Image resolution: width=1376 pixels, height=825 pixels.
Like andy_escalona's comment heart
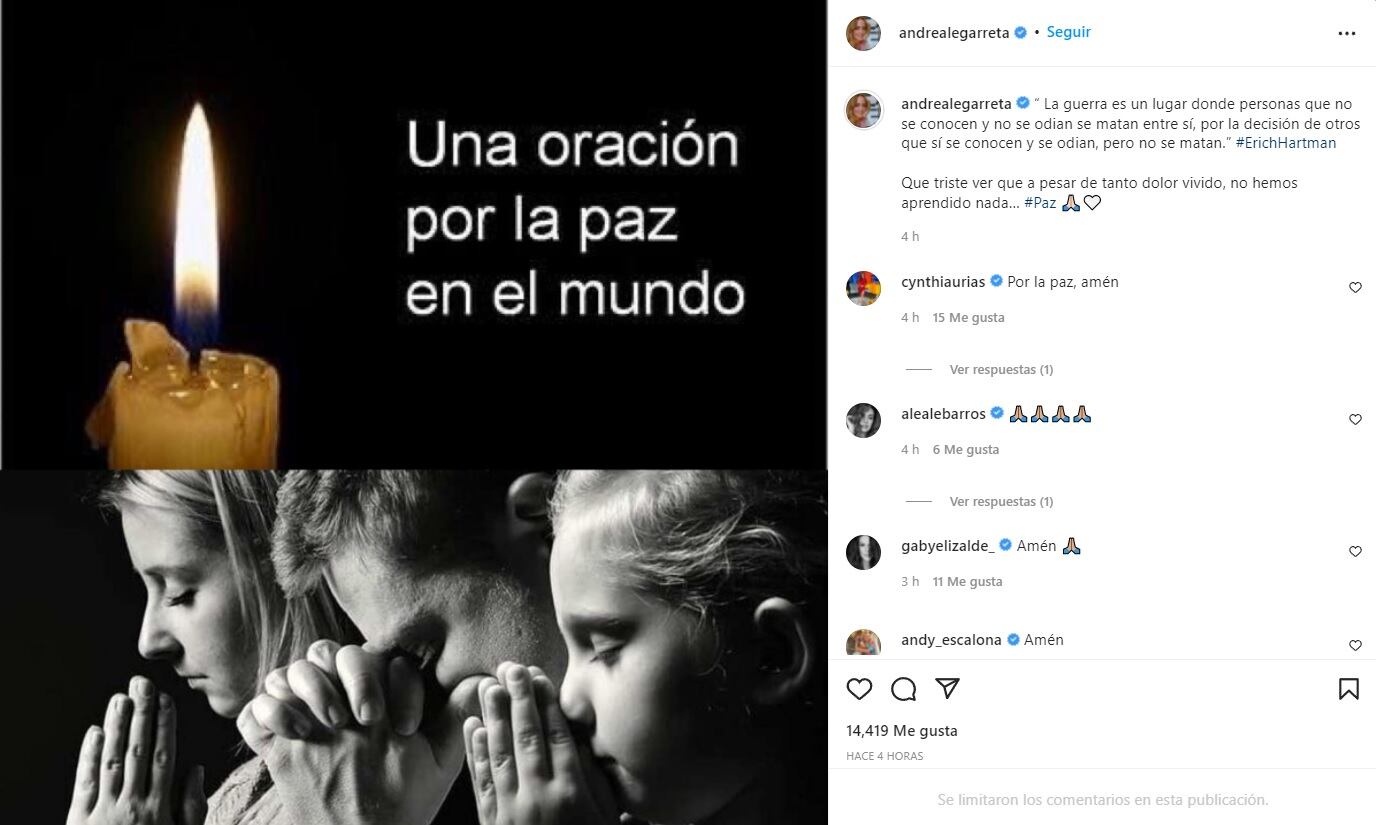point(1355,646)
